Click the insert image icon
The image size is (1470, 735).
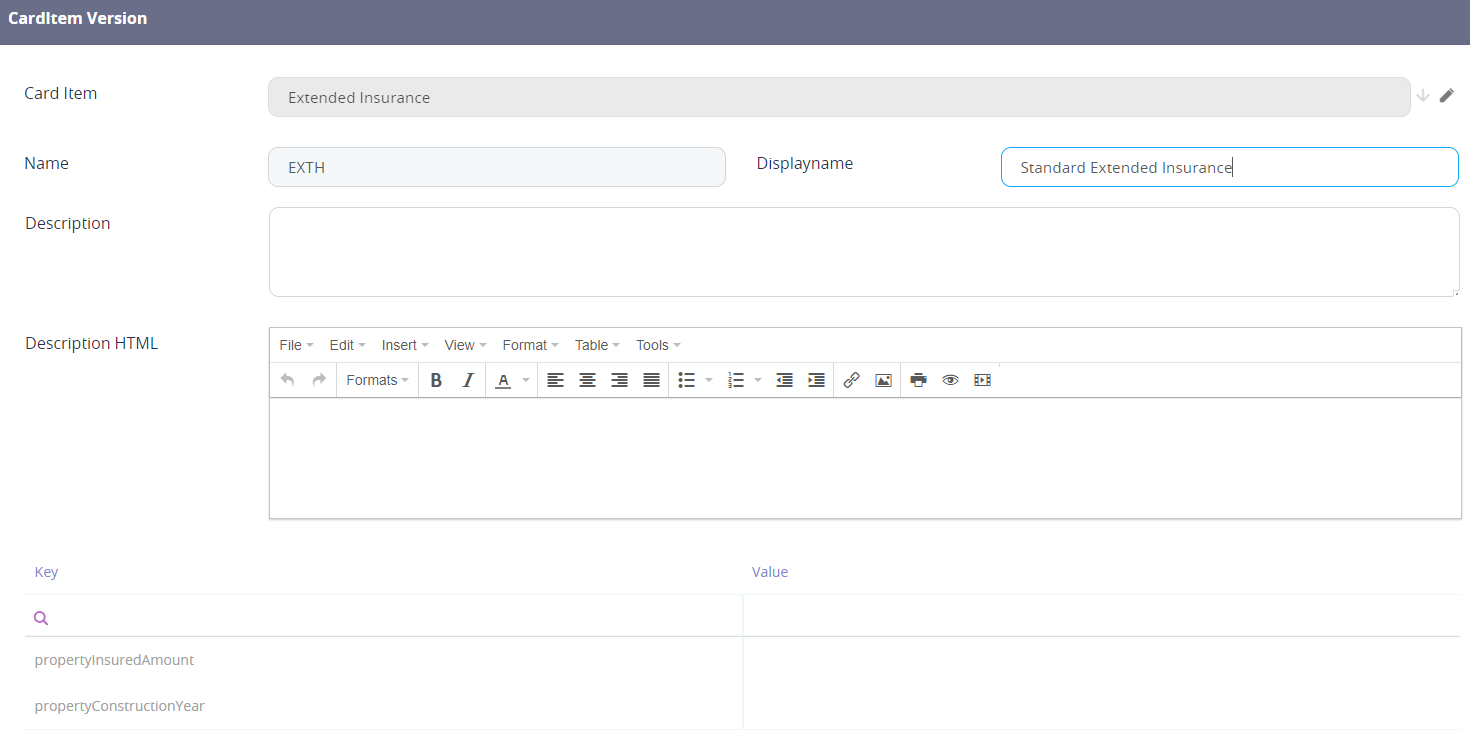pyautogui.click(x=883, y=380)
